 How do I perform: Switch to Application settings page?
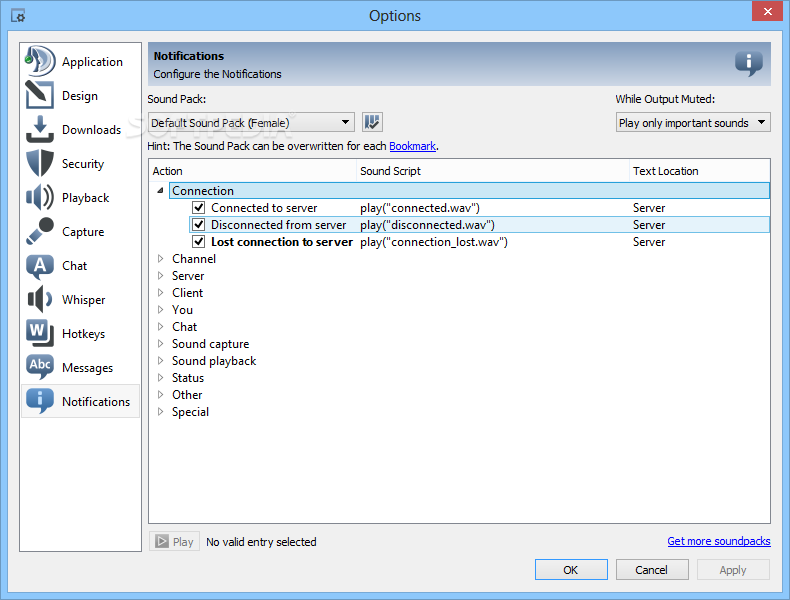pyautogui.click(x=81, y=61)
